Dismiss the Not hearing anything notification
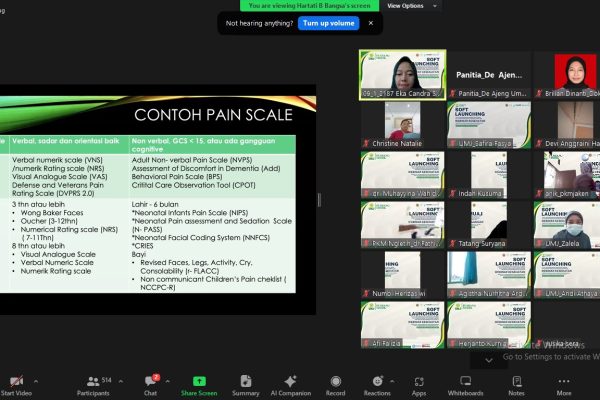This screenshot has width=600, height=400. tap(371, 23)
